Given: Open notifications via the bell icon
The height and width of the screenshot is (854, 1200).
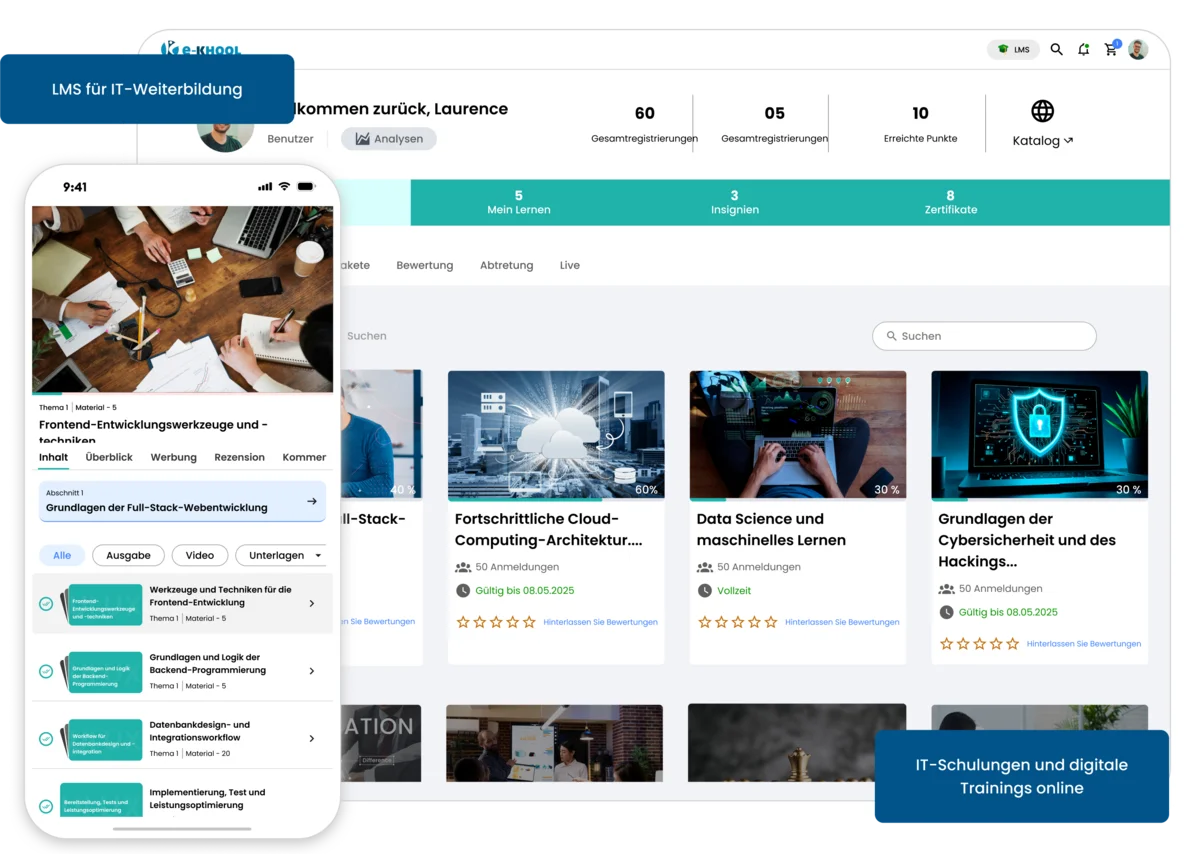Looking at the screenshot, I should [1083, 48].
